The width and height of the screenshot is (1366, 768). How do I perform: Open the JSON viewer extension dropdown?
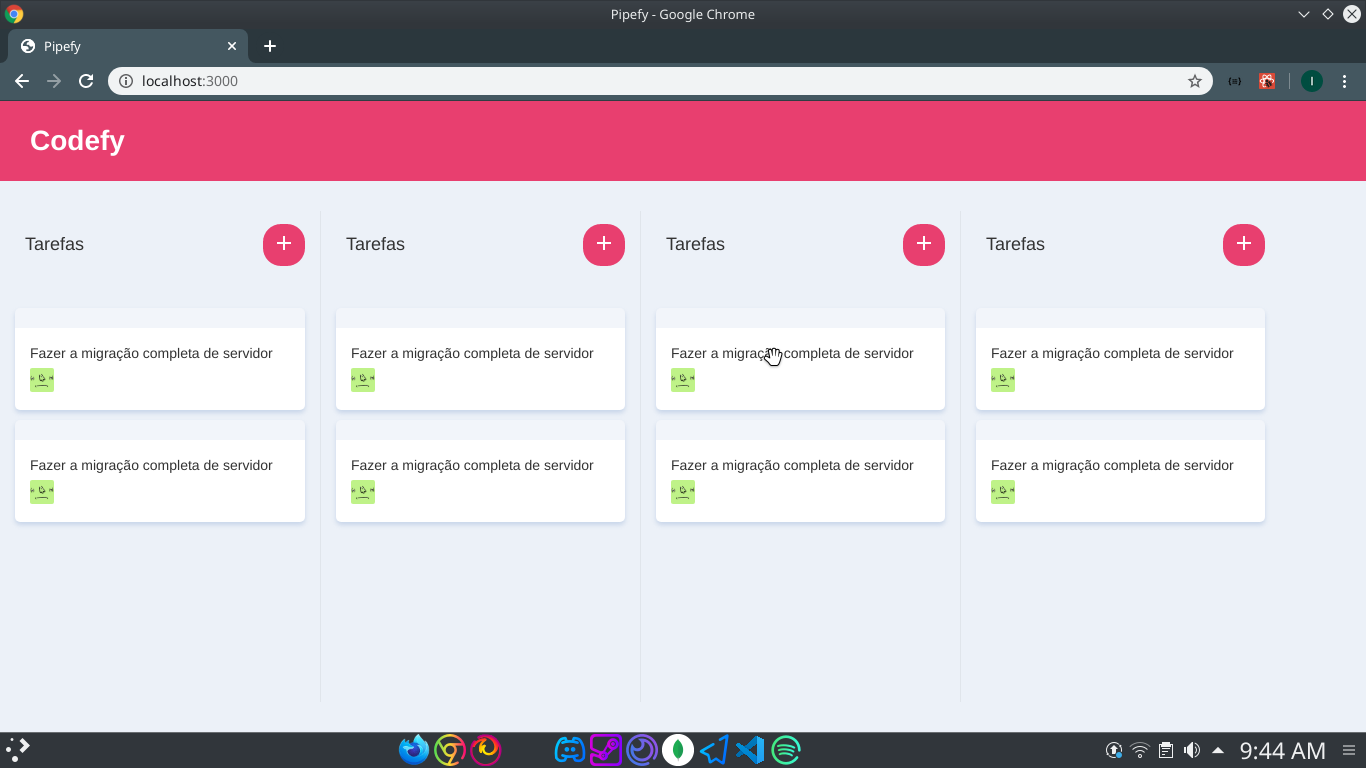click(x=1234, y=81)
